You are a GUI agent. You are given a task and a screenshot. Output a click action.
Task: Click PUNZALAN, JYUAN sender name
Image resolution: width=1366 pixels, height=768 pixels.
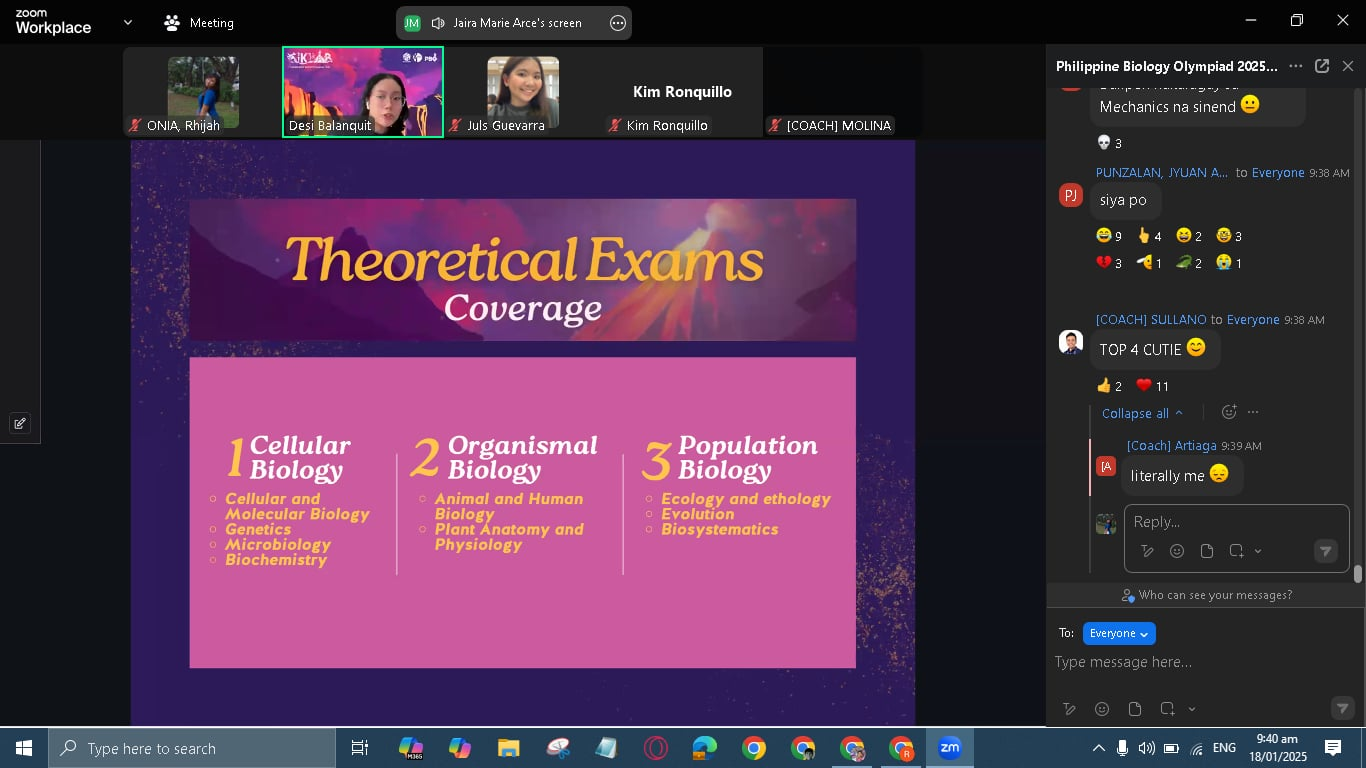pyautogui.click(x=1162, y=172)
